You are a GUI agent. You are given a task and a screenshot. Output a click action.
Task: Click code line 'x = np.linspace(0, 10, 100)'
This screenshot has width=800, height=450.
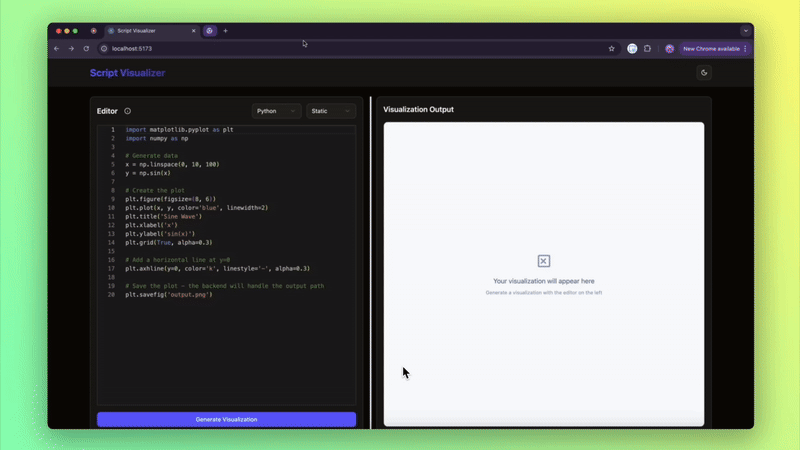172,164
